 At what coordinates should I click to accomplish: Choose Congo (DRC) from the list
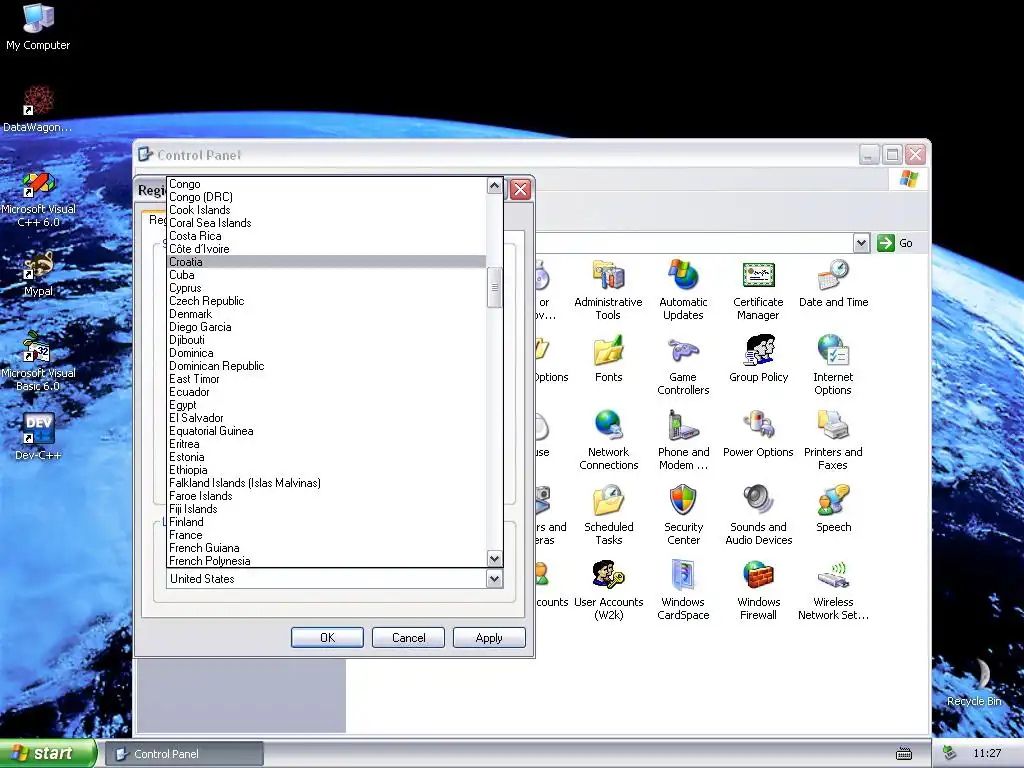point(327,197)
